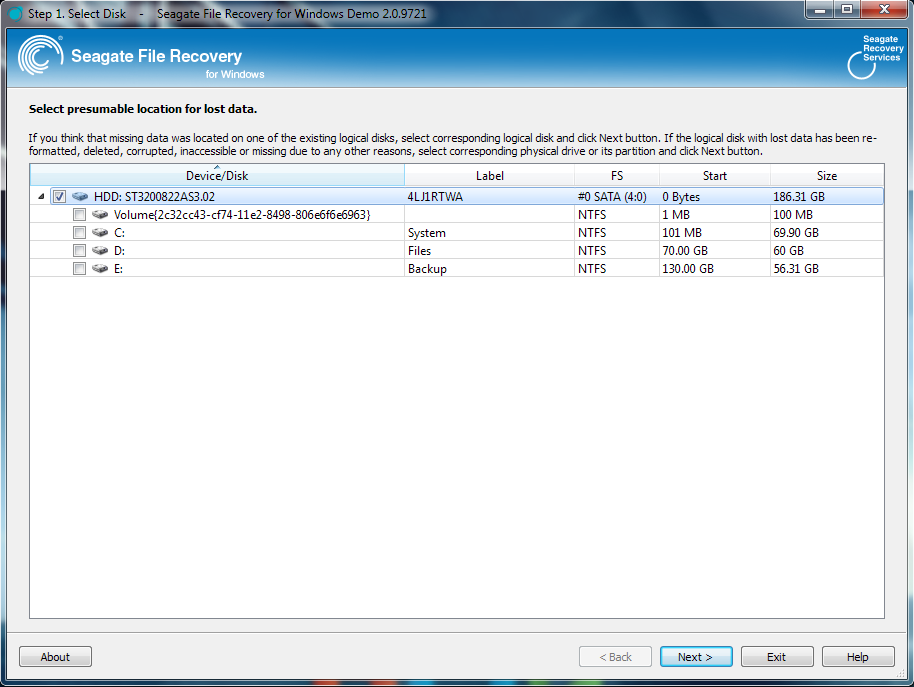Click the Exit button

(x=777, y=657)
